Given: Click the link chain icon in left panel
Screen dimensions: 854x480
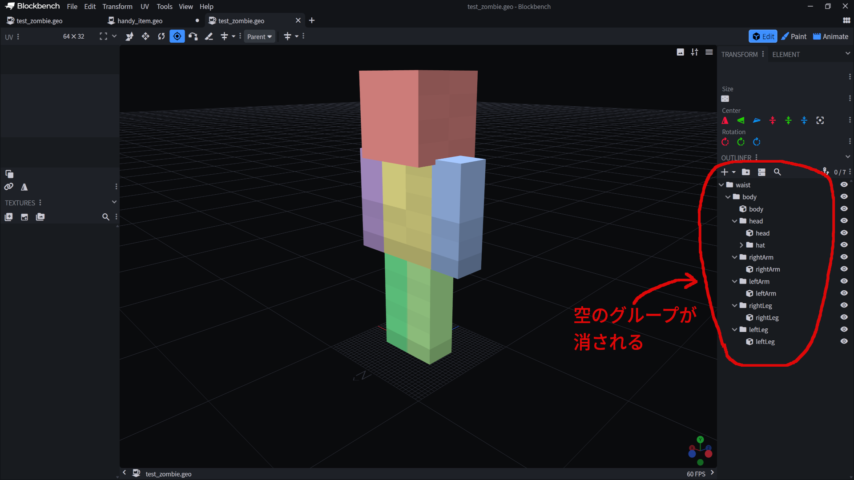Looking at the screenshot, I should click(x=9, y=187).
